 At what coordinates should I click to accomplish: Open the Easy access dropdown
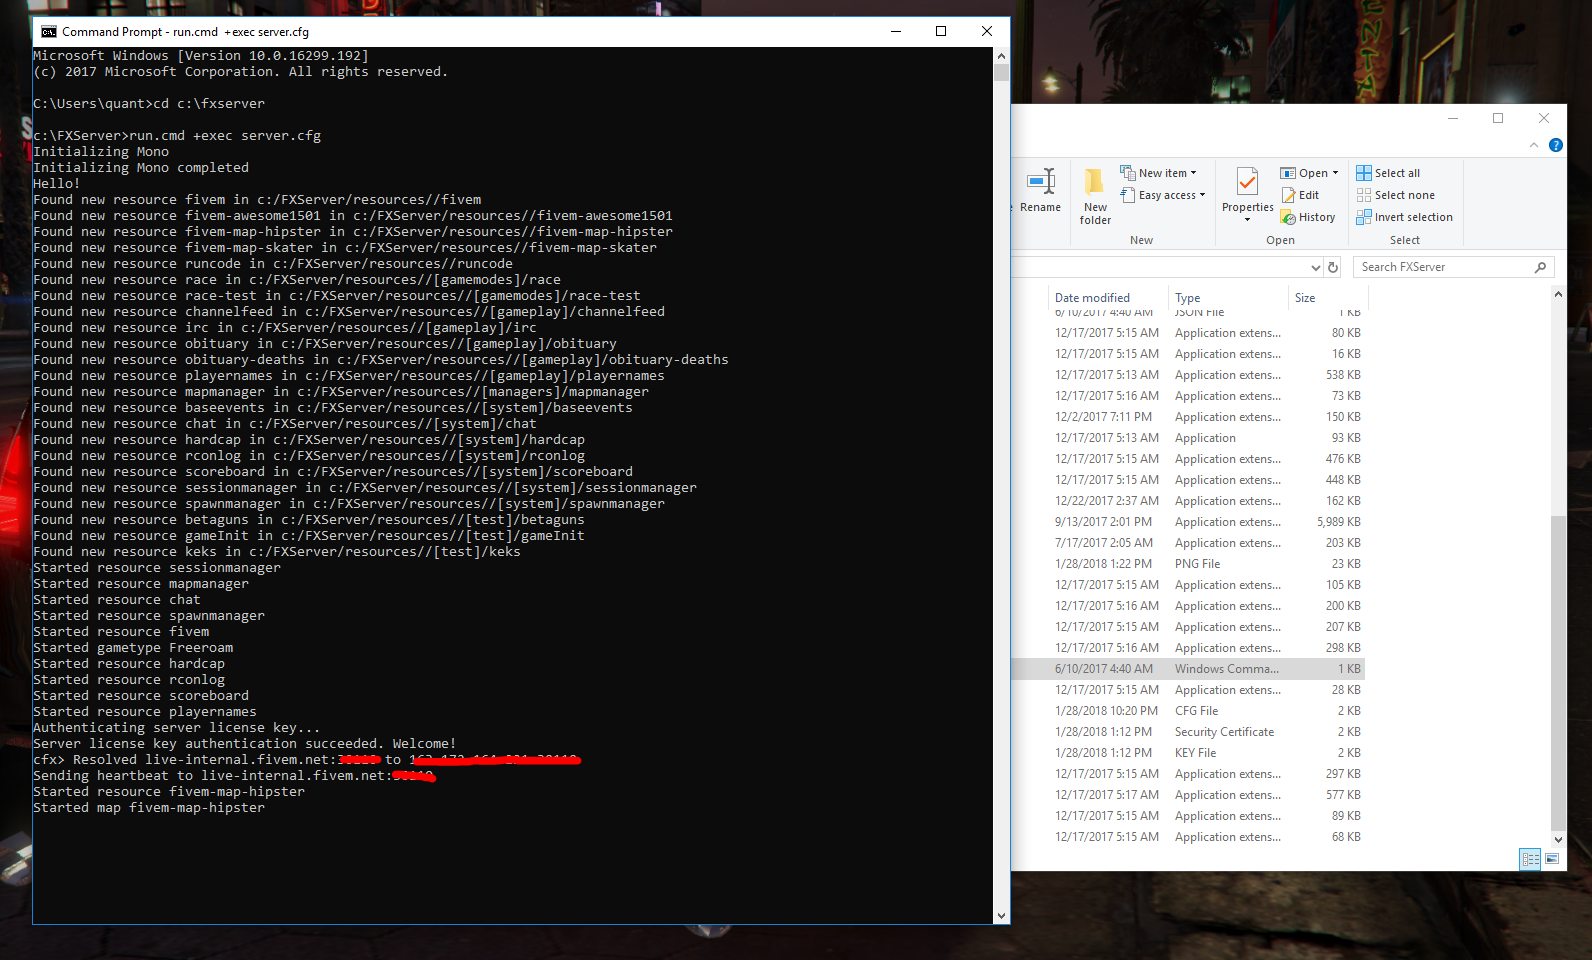tap(1163, 195)
